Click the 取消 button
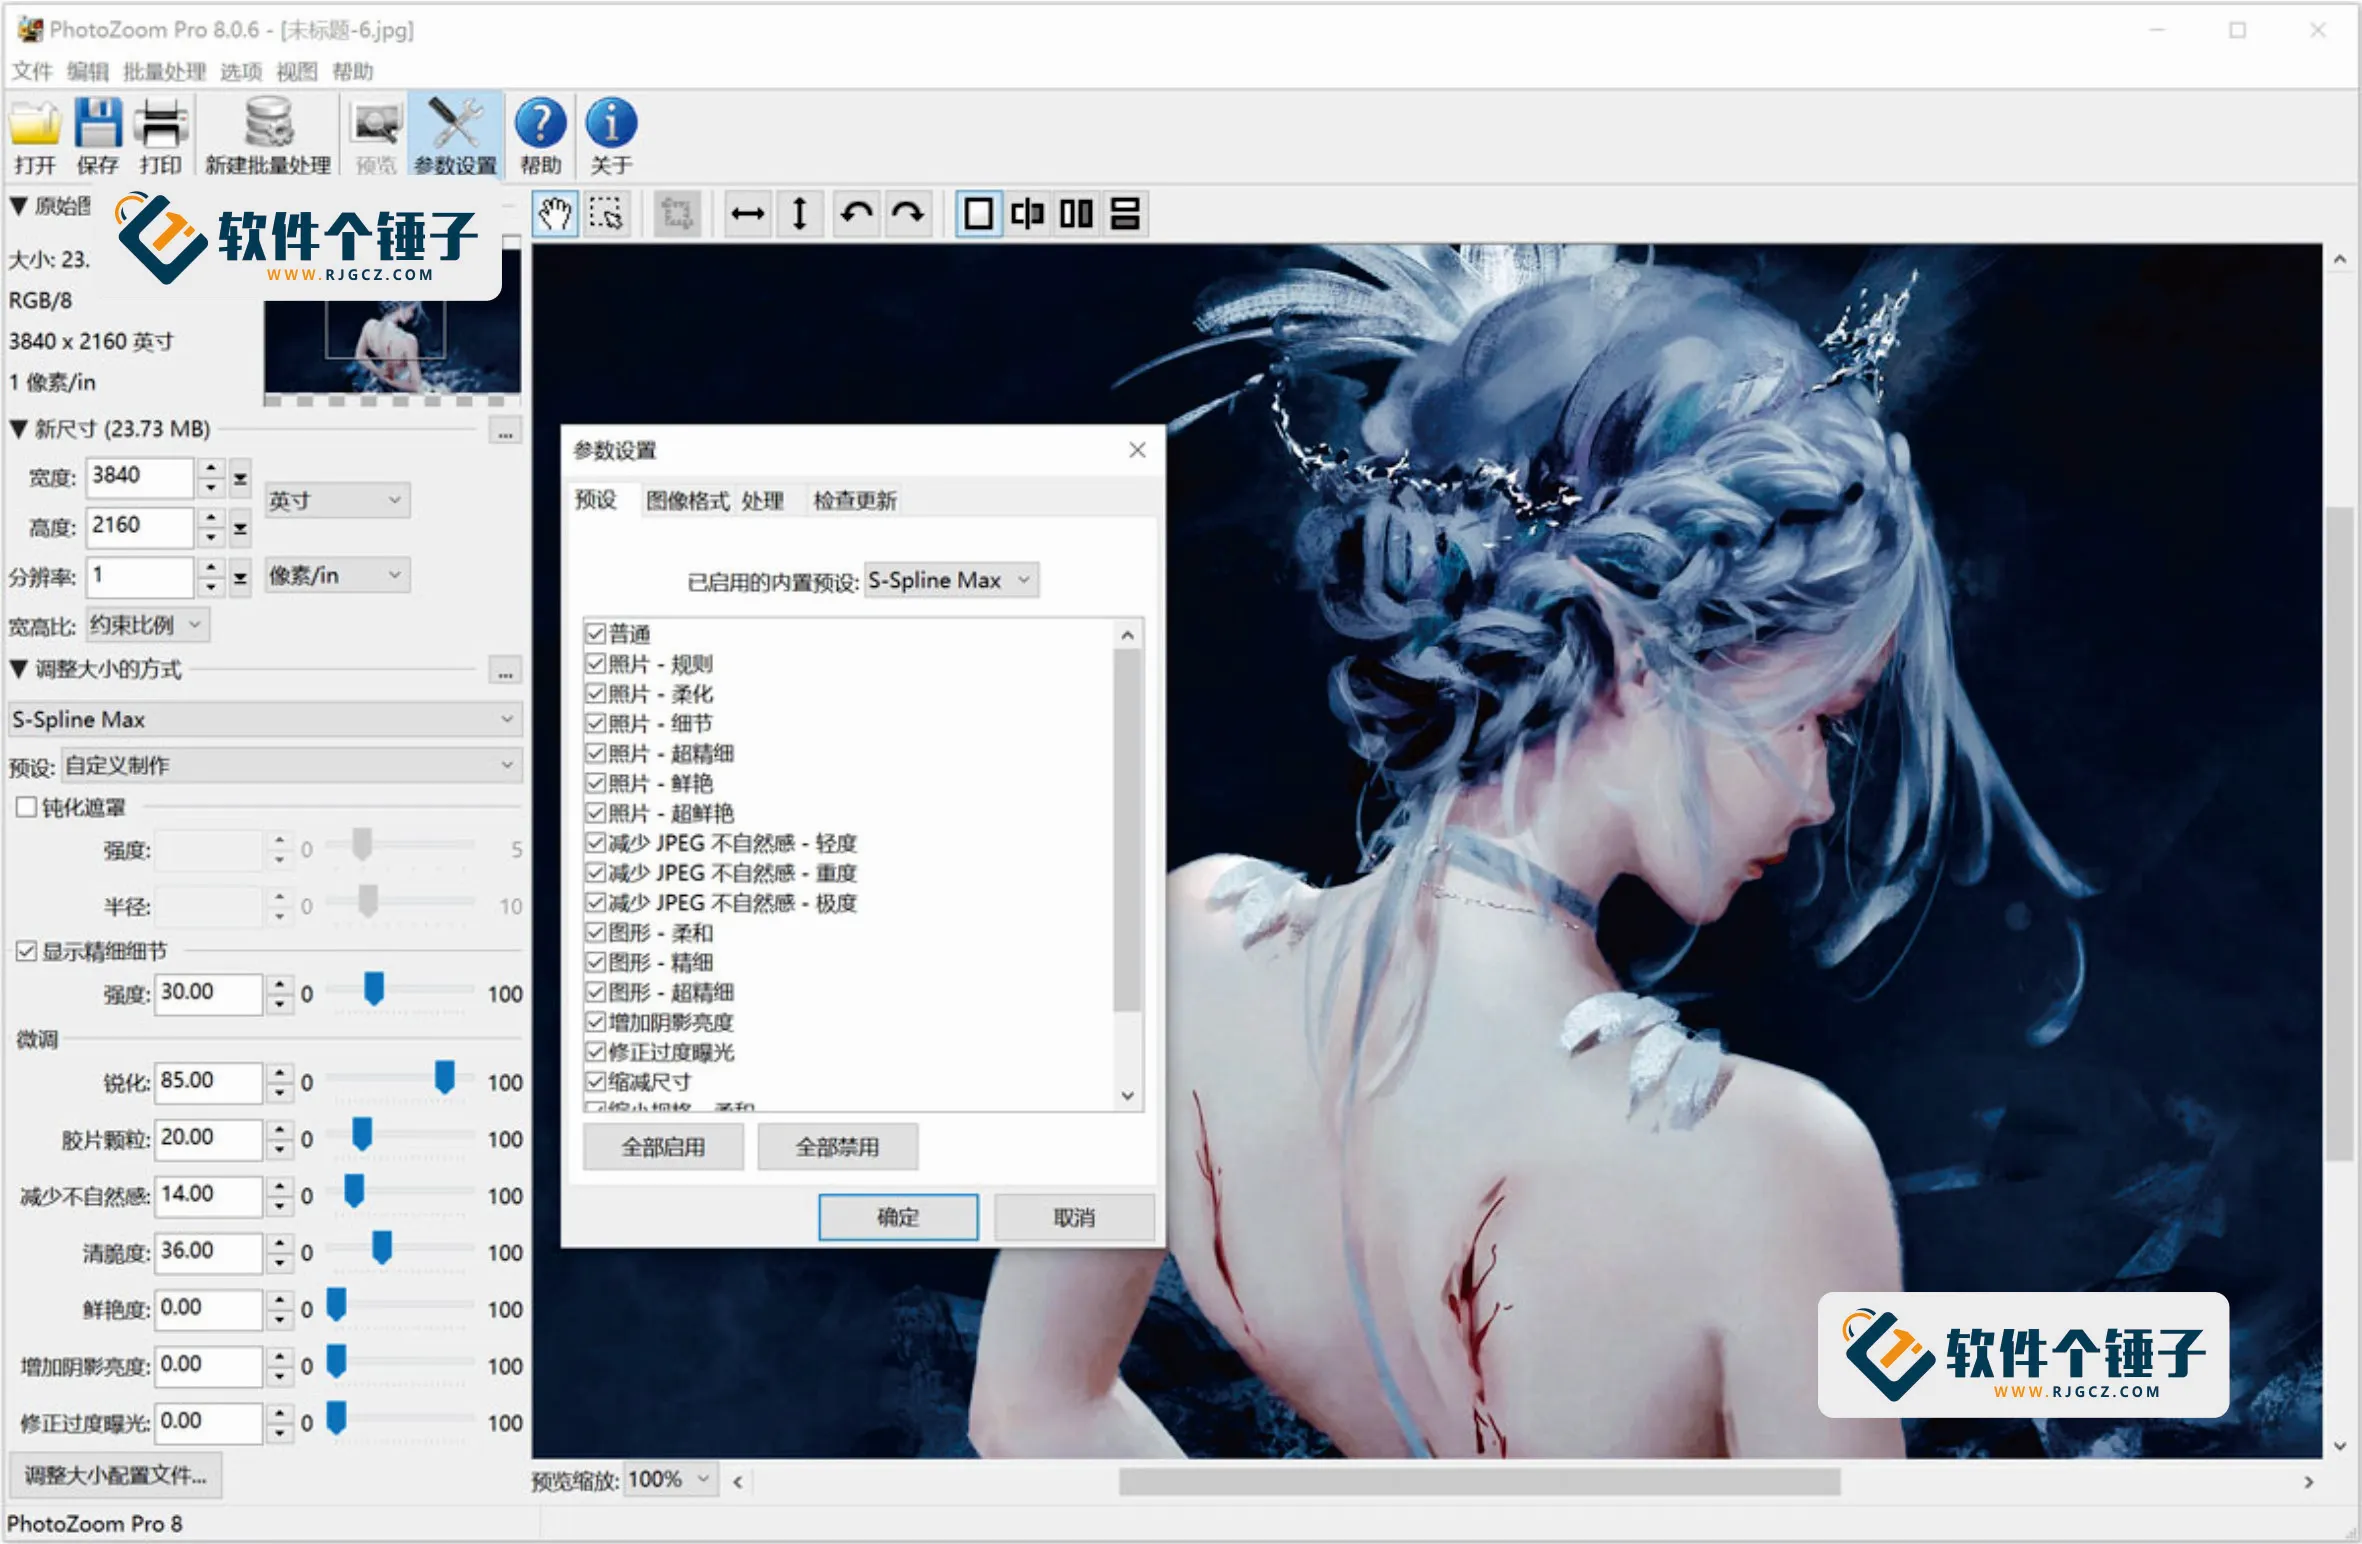The height and width of the screenshot is (1544, 2362). coord(1074,1217)
